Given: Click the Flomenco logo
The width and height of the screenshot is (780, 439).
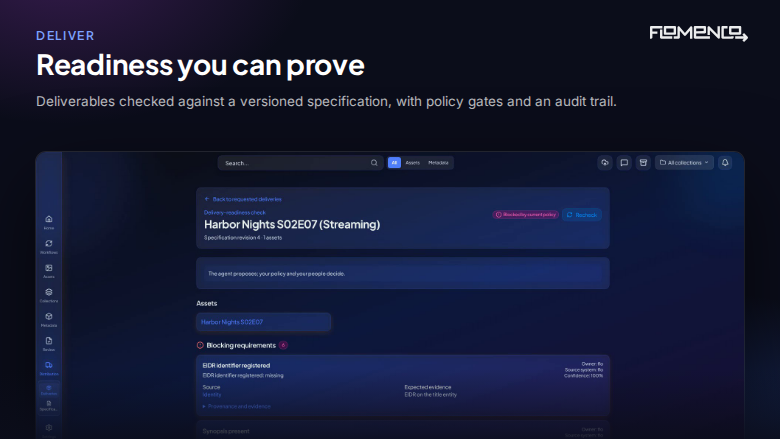Looking at the screenshot, I should point(698,33).
